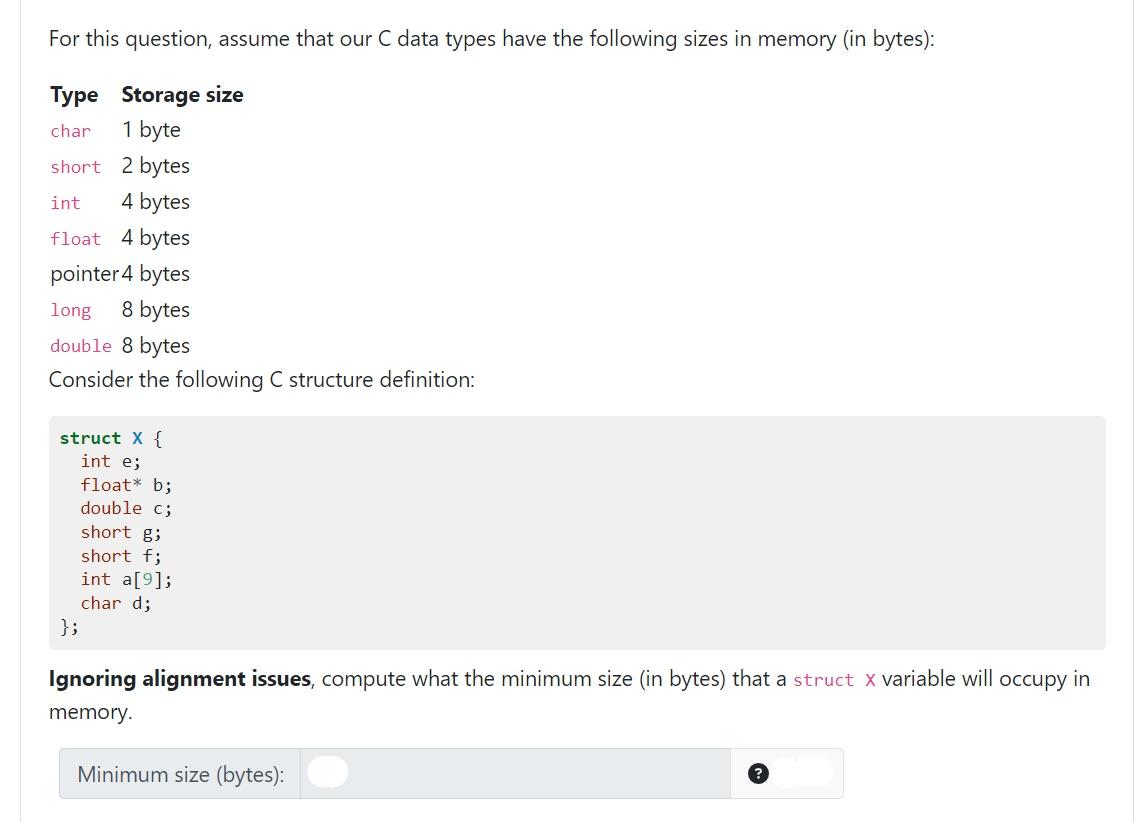Select the struct X keyword in the code
The width and height of the screenshot is (1134, 822).
click(x=104, y=438)
